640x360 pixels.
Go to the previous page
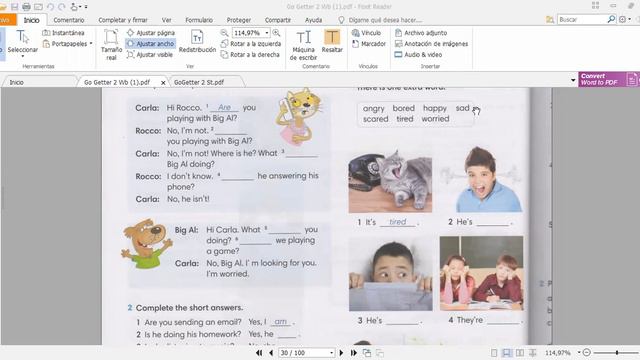coord(271,353)
